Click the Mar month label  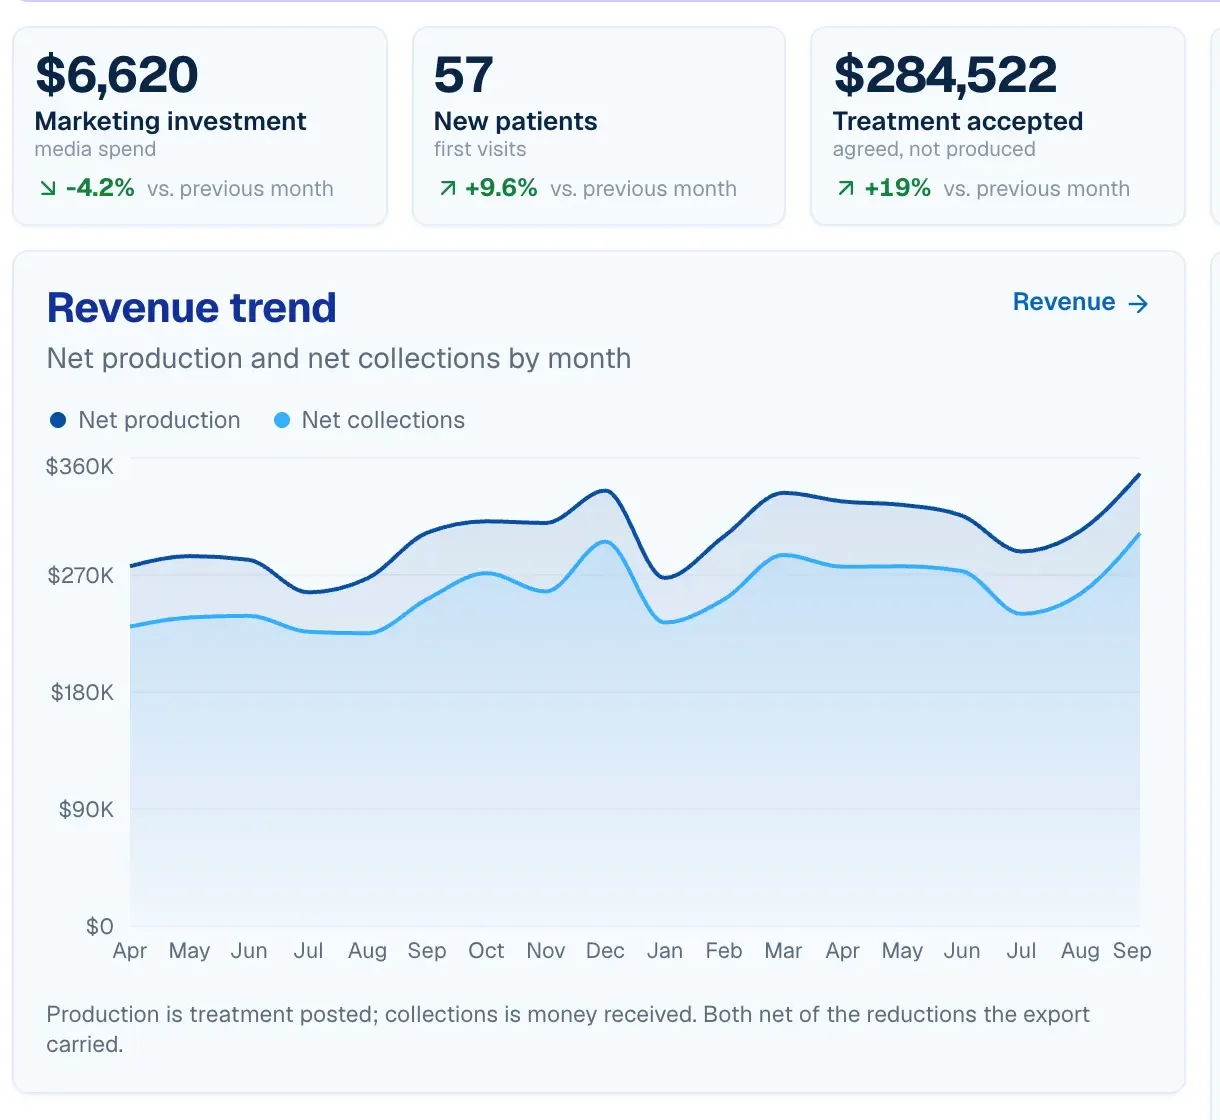coord(783,951)
